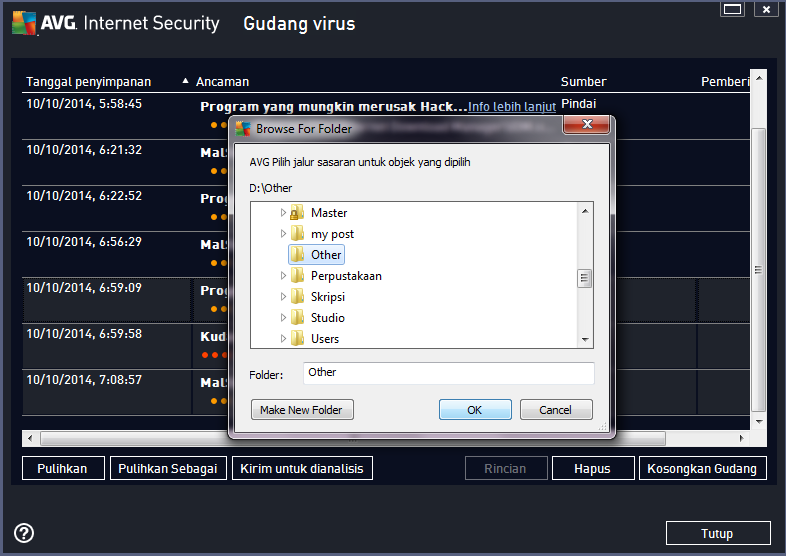The image size is (786, 556).
Task: Select the Other folder in tree
Action: [326, 255]
